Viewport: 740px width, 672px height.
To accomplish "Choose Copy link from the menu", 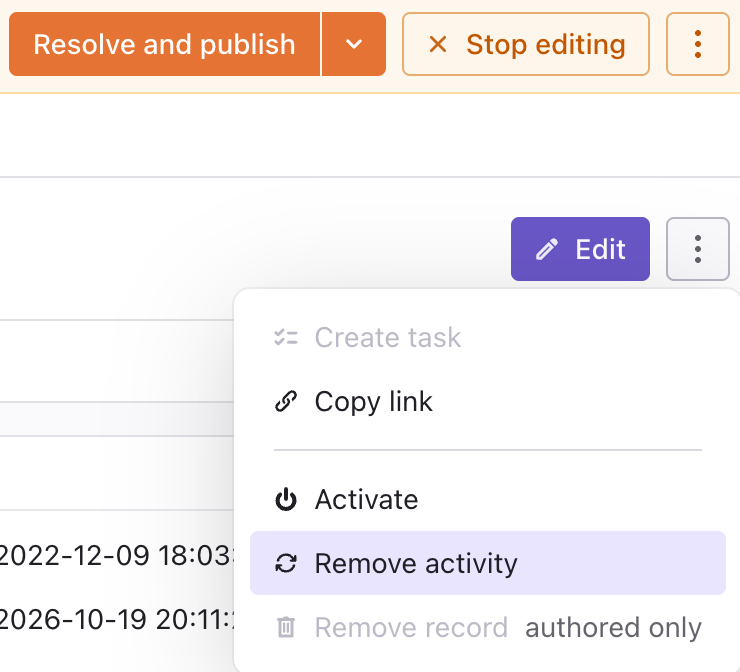I will point(488,402).
